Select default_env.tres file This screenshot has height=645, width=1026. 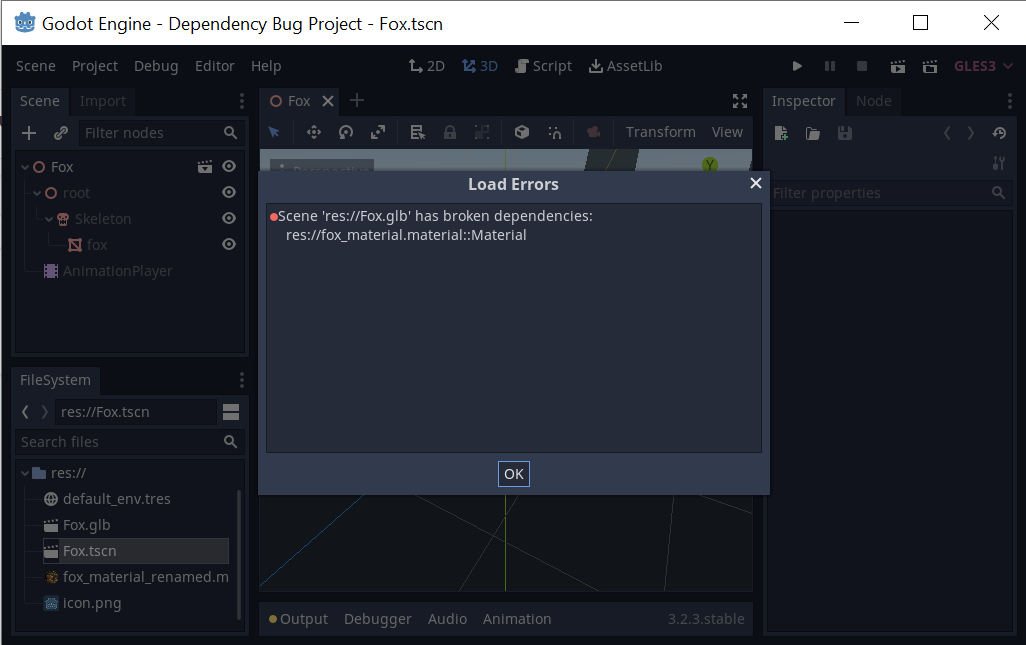(116, 499)
